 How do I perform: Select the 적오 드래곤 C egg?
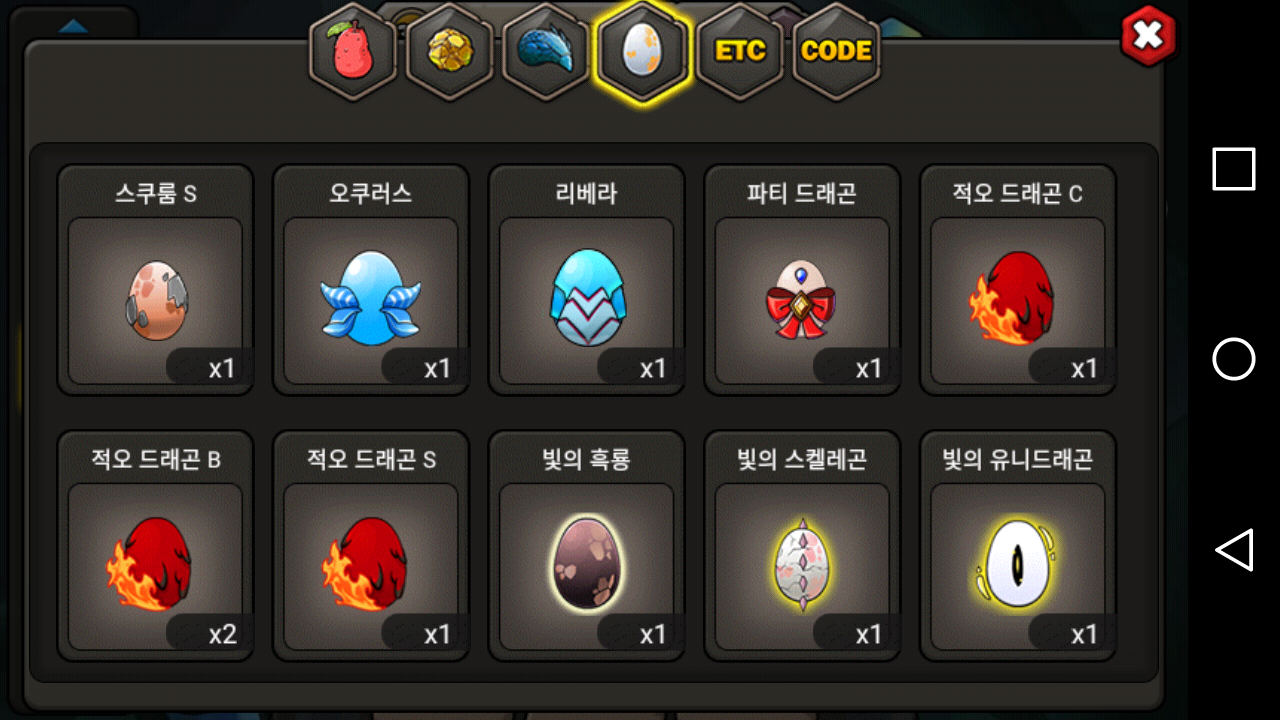click(x=1018, y=280)
